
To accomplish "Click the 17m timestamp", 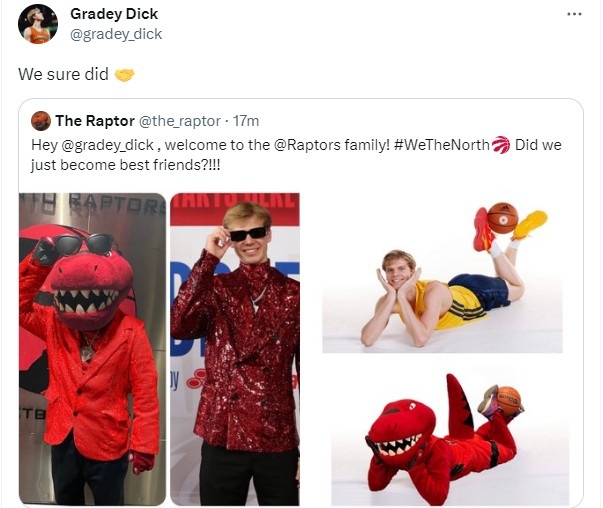I will point(246,121).
